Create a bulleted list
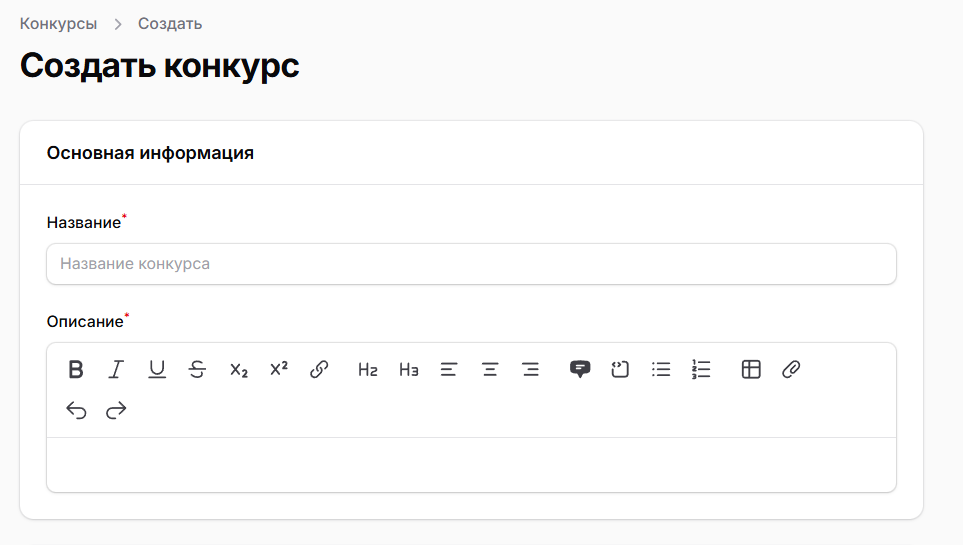Viewport: 963px width, 545px height. coord(661,369)
